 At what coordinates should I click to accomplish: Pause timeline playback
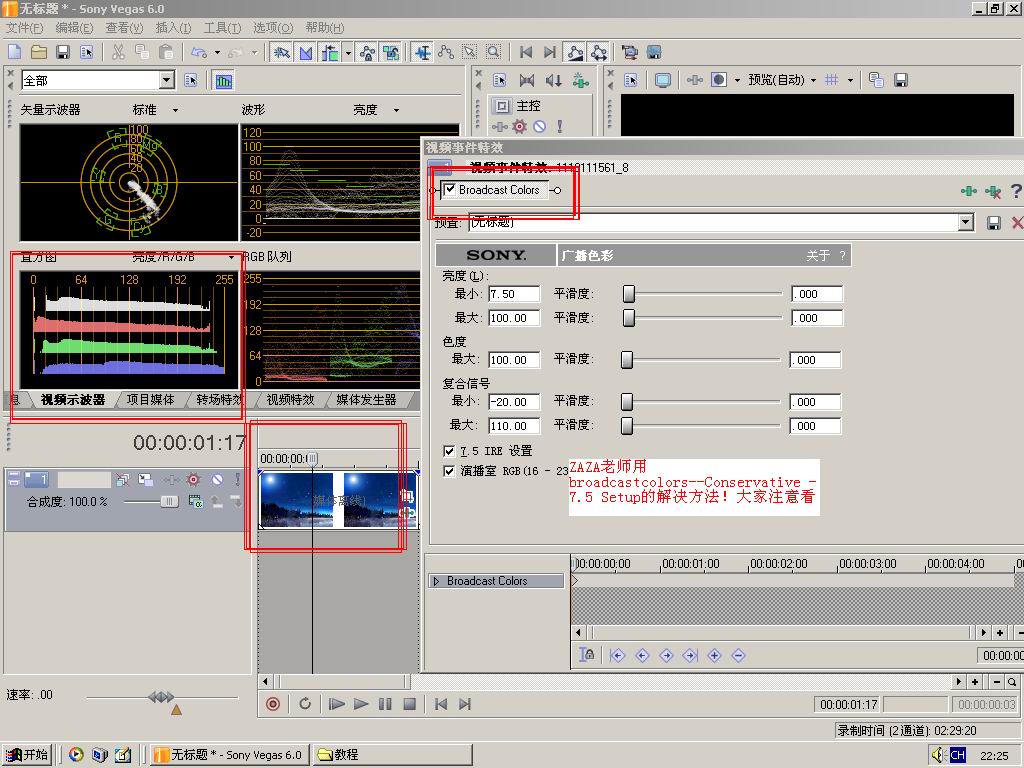(385, 704)
